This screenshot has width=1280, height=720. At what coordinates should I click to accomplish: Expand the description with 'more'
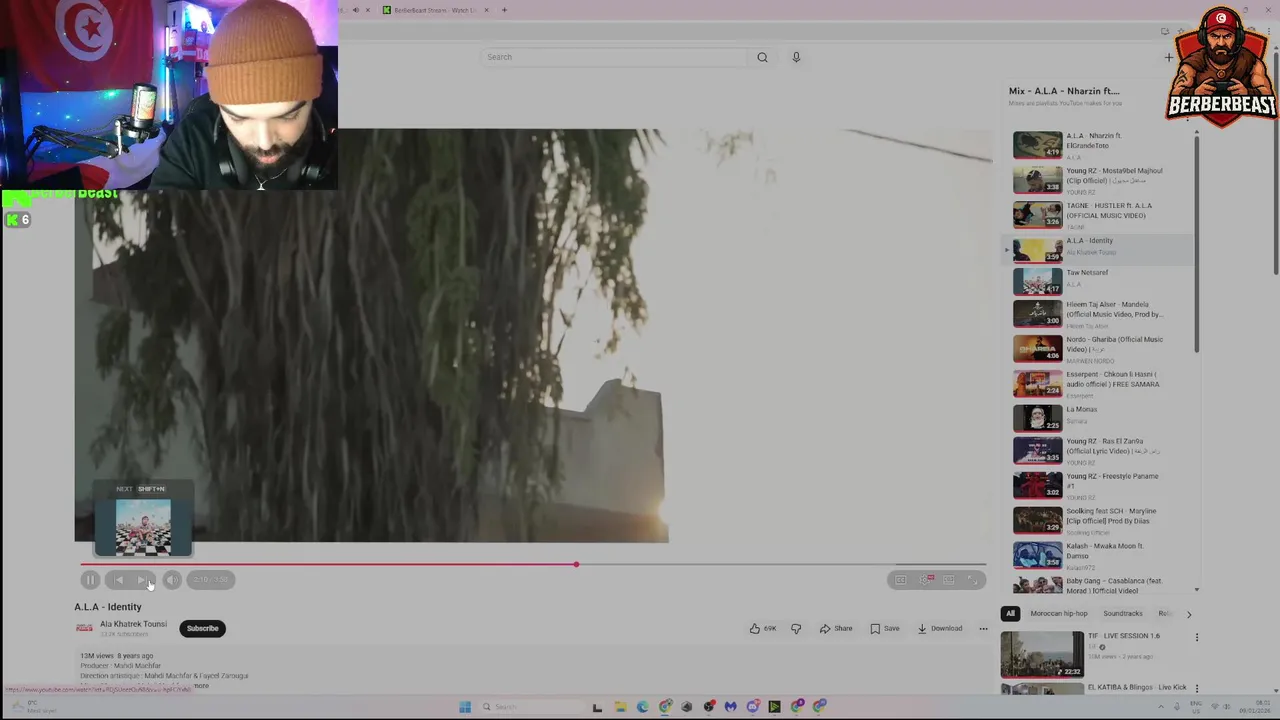click(x=201, y=686)
